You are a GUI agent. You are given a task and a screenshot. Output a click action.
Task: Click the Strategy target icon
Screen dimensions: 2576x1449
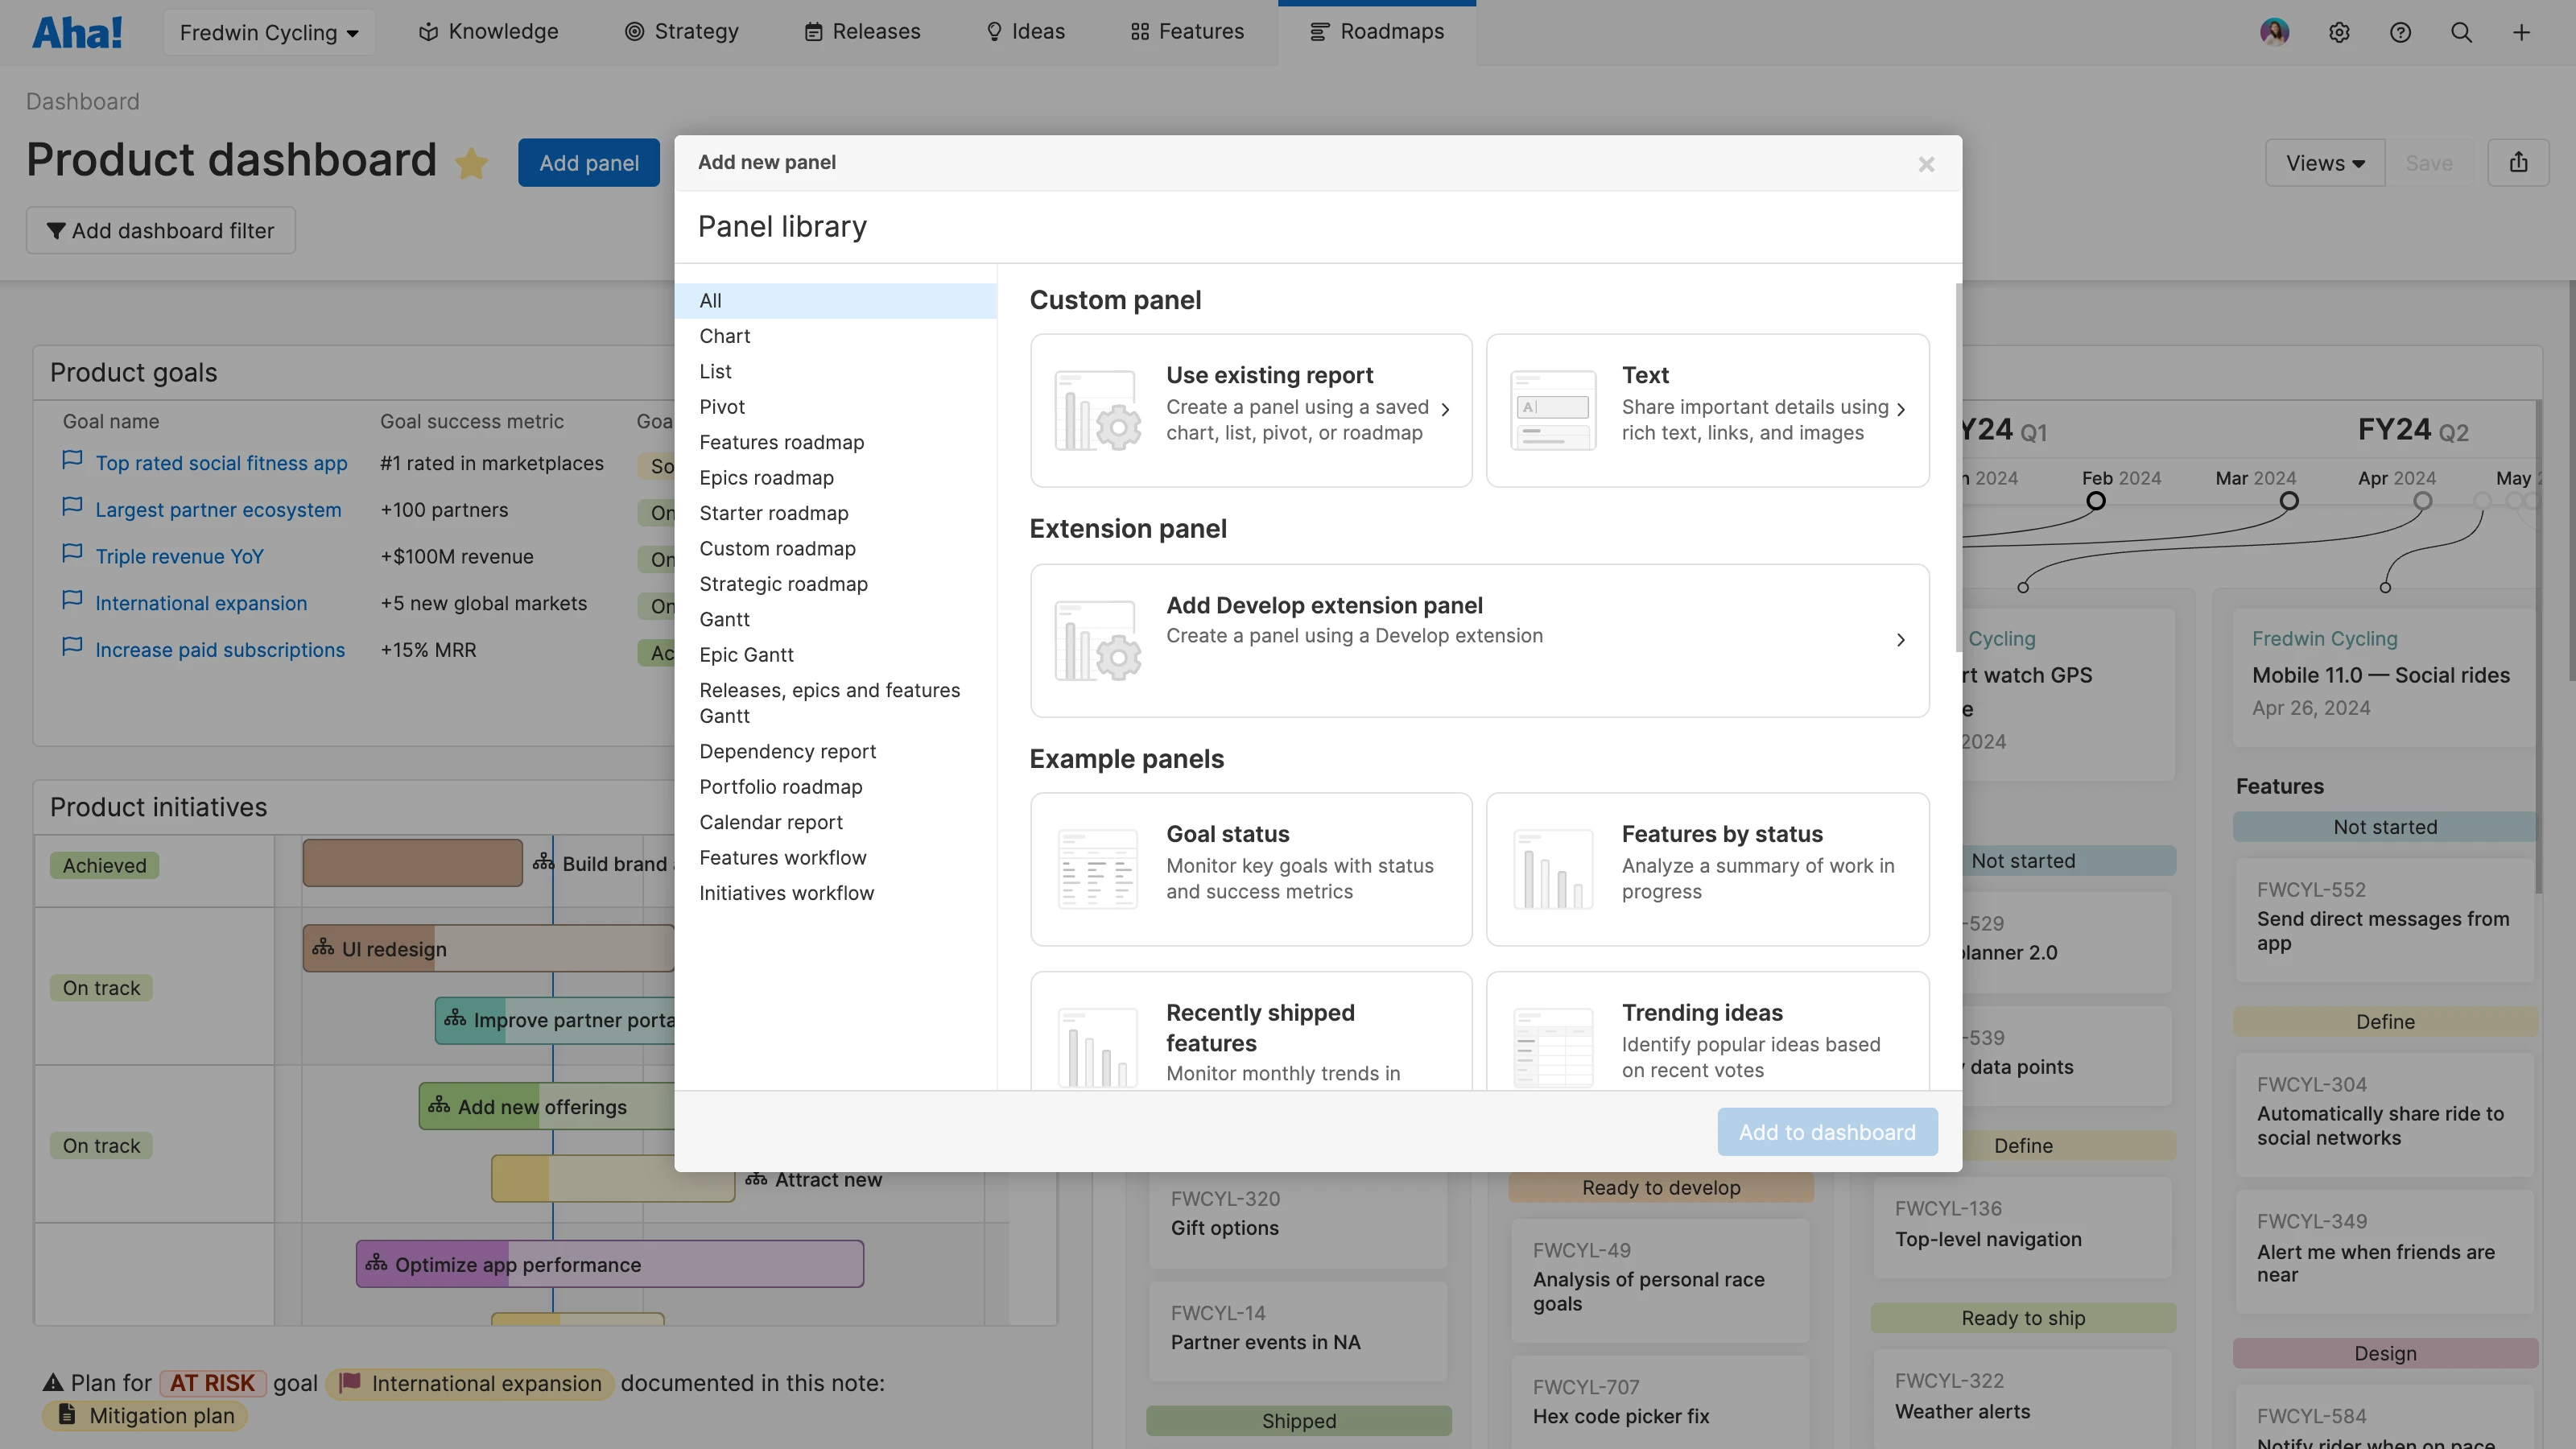(634, 31)
